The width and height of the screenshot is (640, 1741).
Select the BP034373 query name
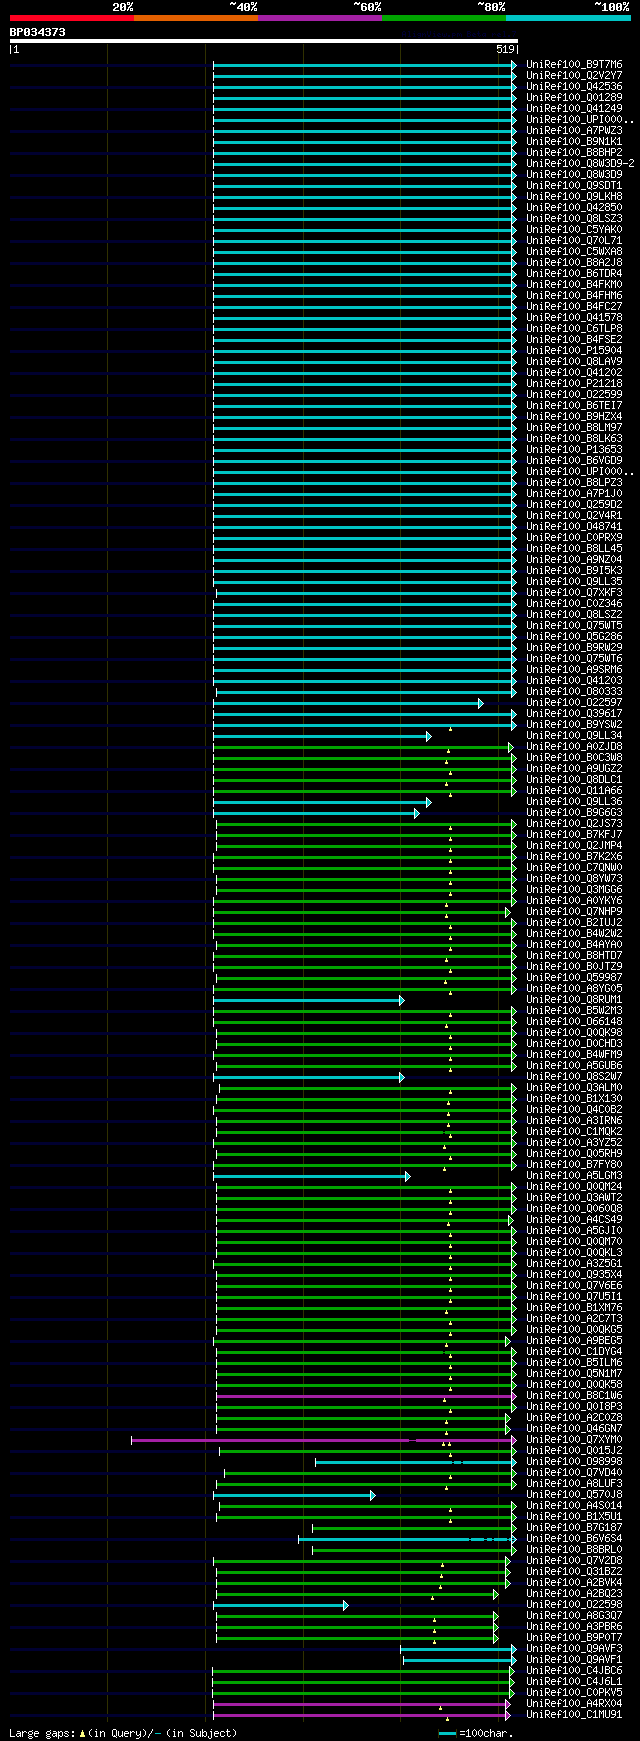pos(38,32)
